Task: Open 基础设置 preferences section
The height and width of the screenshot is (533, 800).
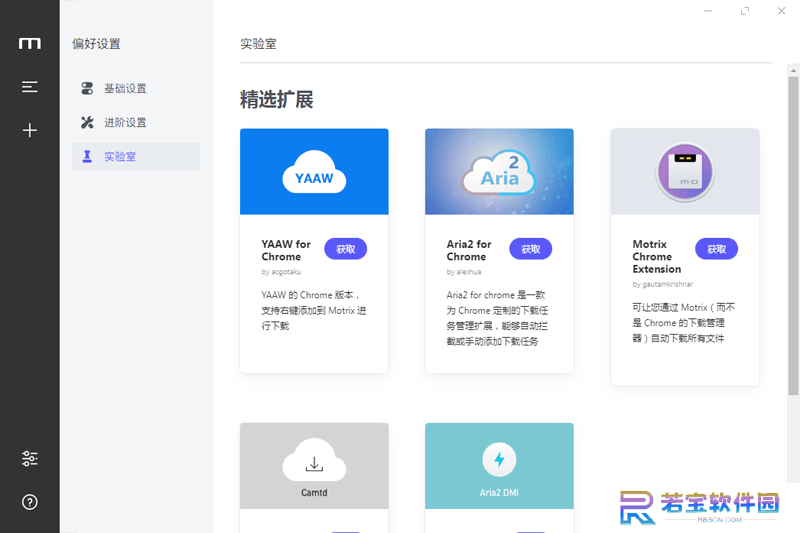Action: pyautogui.click(x=136, y=88)
